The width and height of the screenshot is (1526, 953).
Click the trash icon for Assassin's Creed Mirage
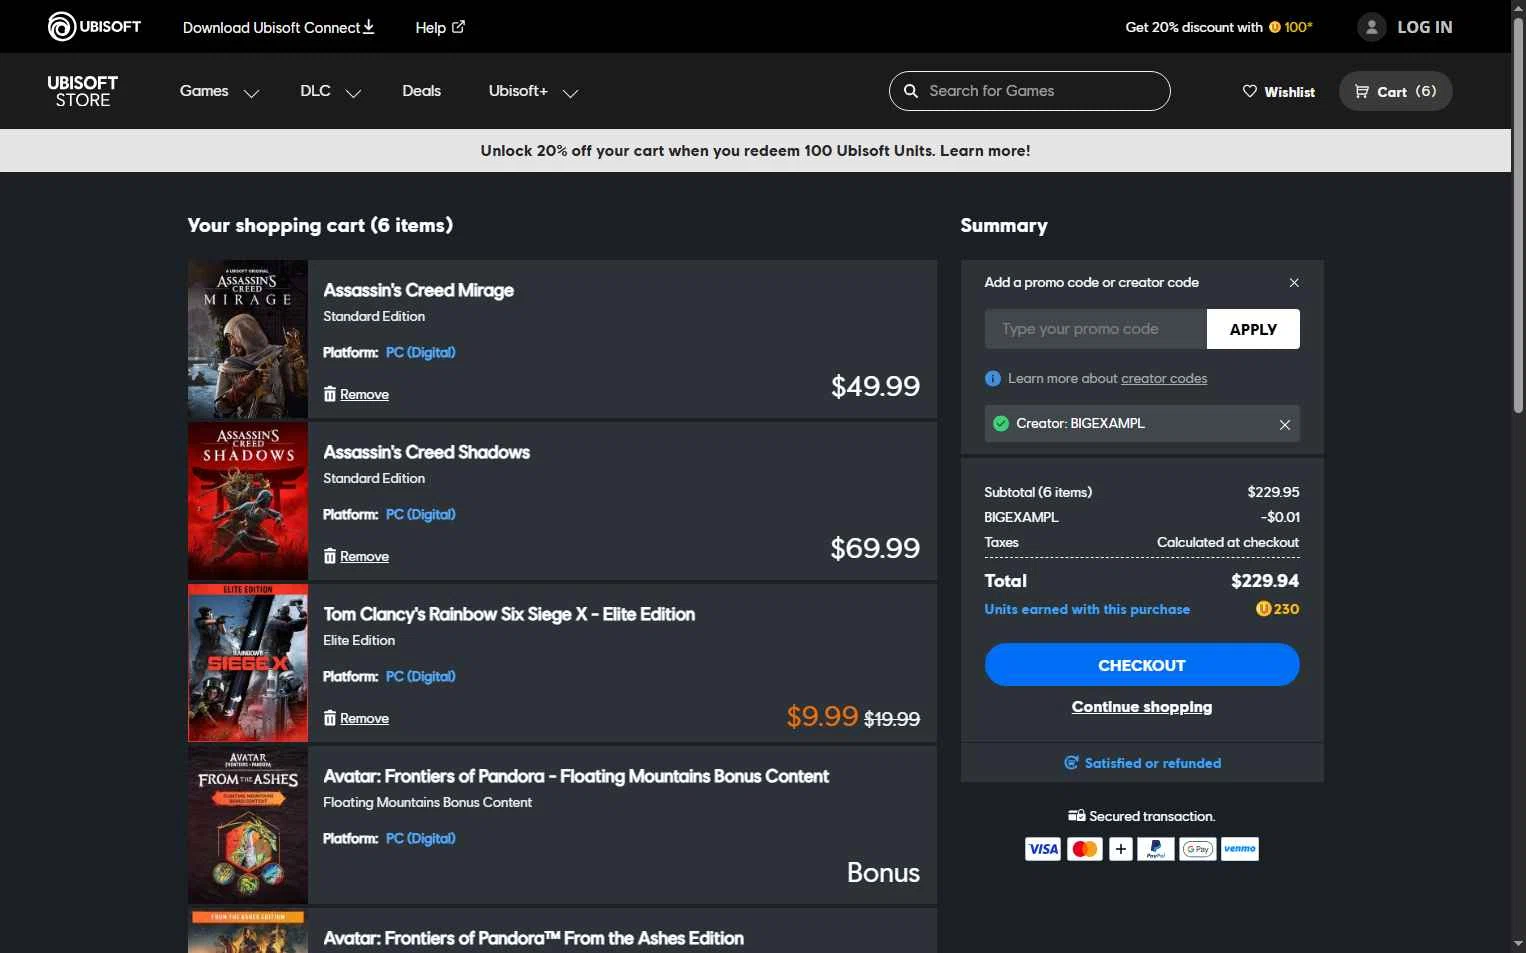329,394
